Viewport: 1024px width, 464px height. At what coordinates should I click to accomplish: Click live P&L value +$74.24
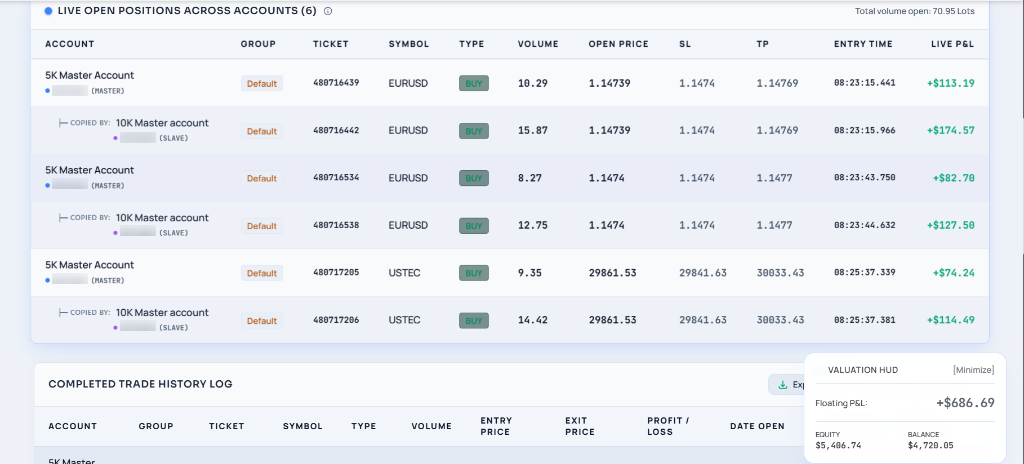pyautogui.click(x=954, y=273)
